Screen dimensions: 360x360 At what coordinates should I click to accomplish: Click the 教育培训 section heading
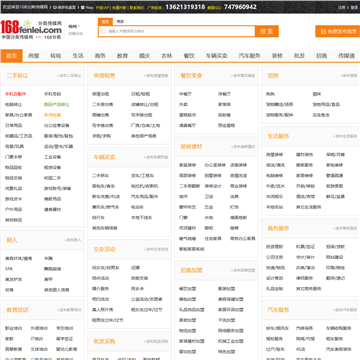click(17, 310)
